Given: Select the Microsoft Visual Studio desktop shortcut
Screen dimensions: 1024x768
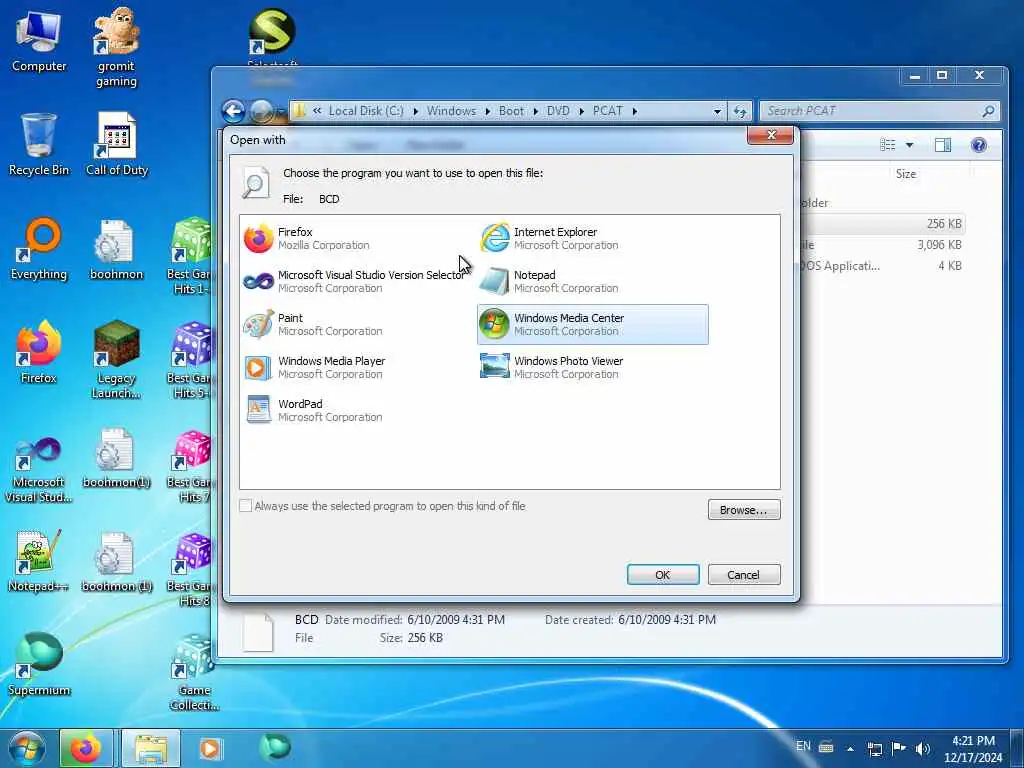Looking at the screenshot, I should coord(39,470).
